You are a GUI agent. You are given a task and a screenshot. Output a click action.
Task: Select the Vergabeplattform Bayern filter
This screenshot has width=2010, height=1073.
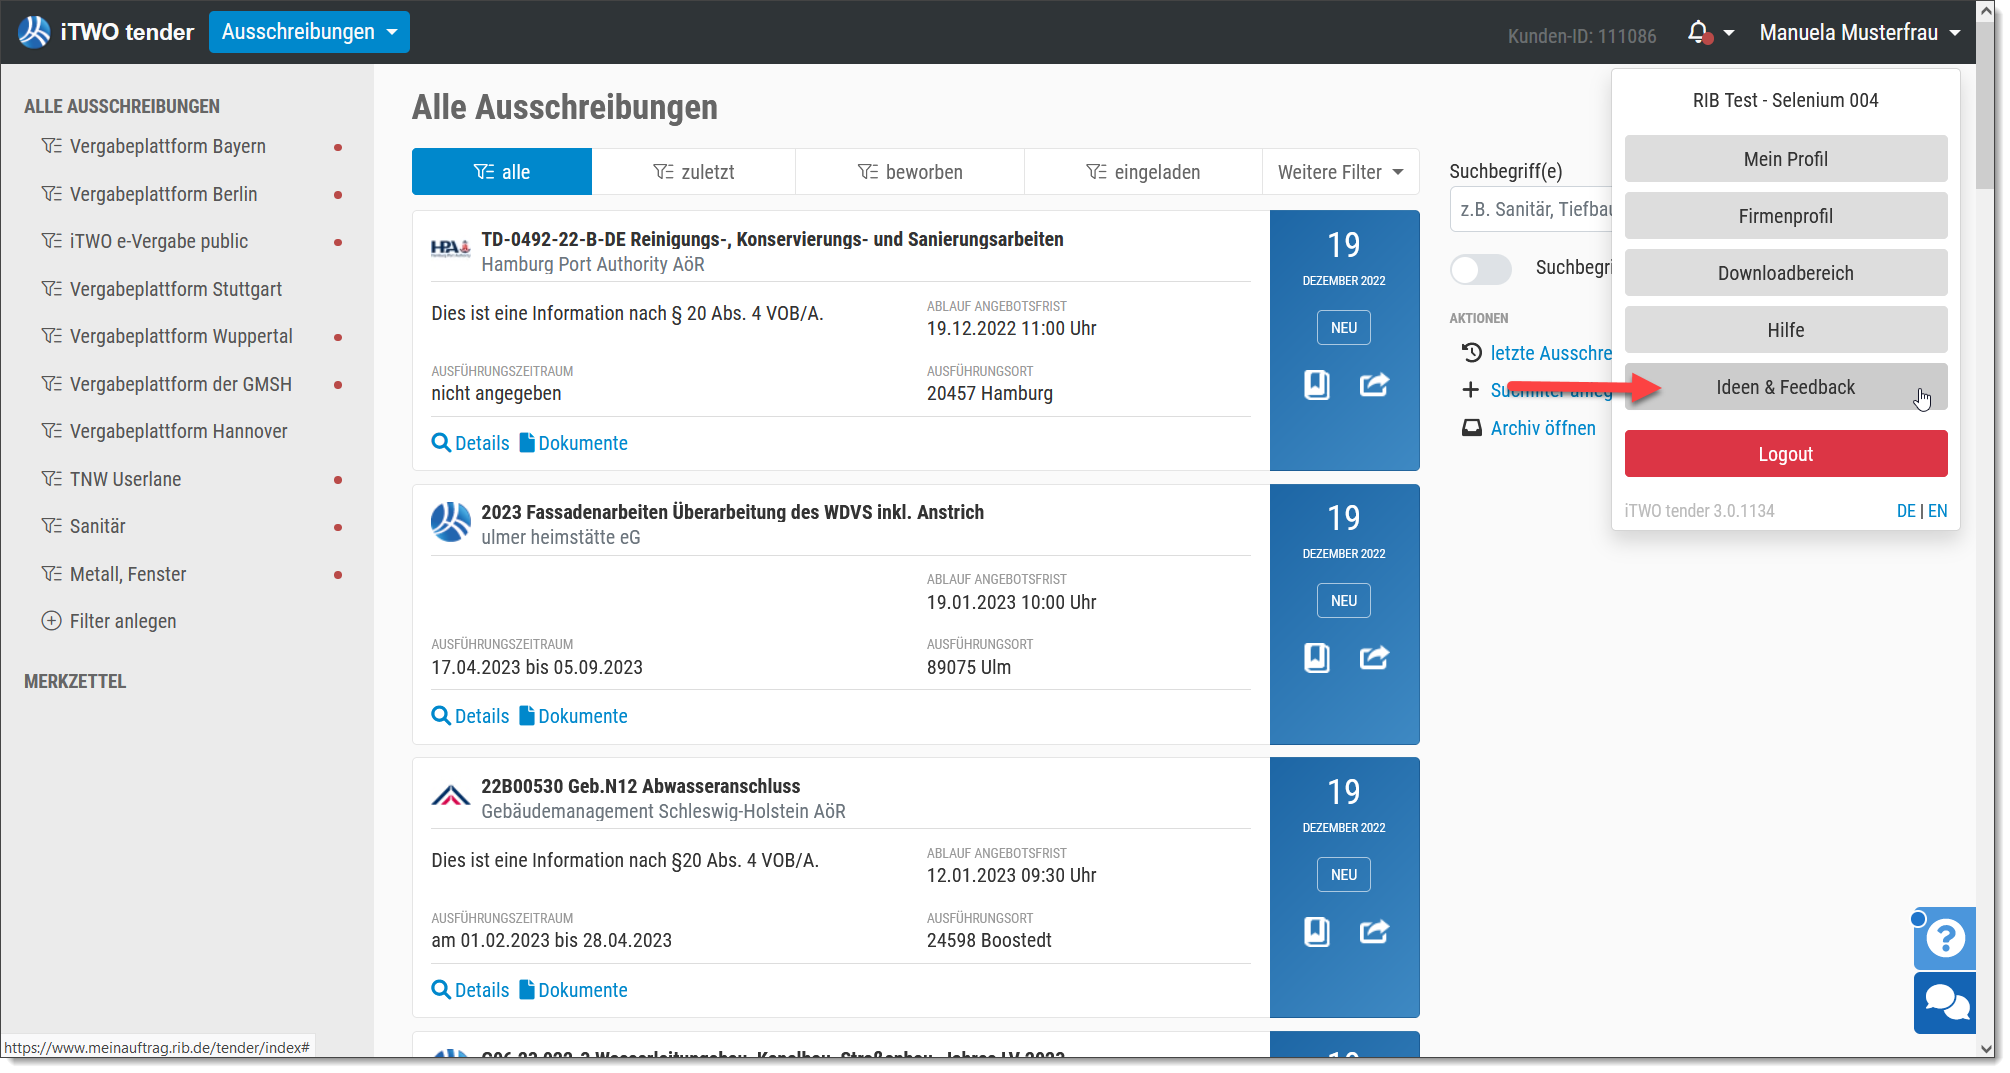168,147
